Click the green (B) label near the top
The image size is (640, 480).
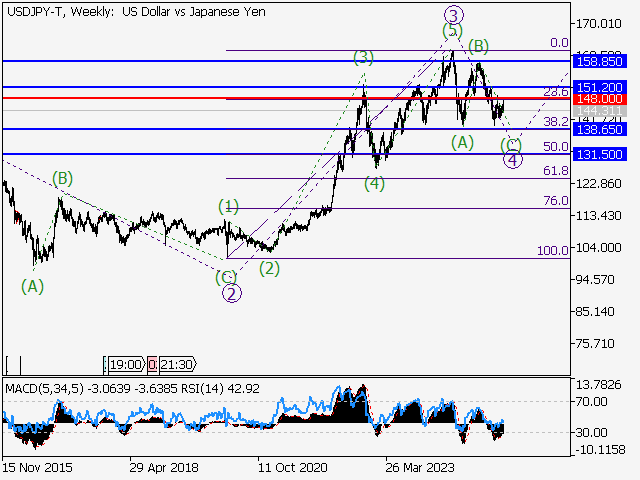tap(478, 45)
